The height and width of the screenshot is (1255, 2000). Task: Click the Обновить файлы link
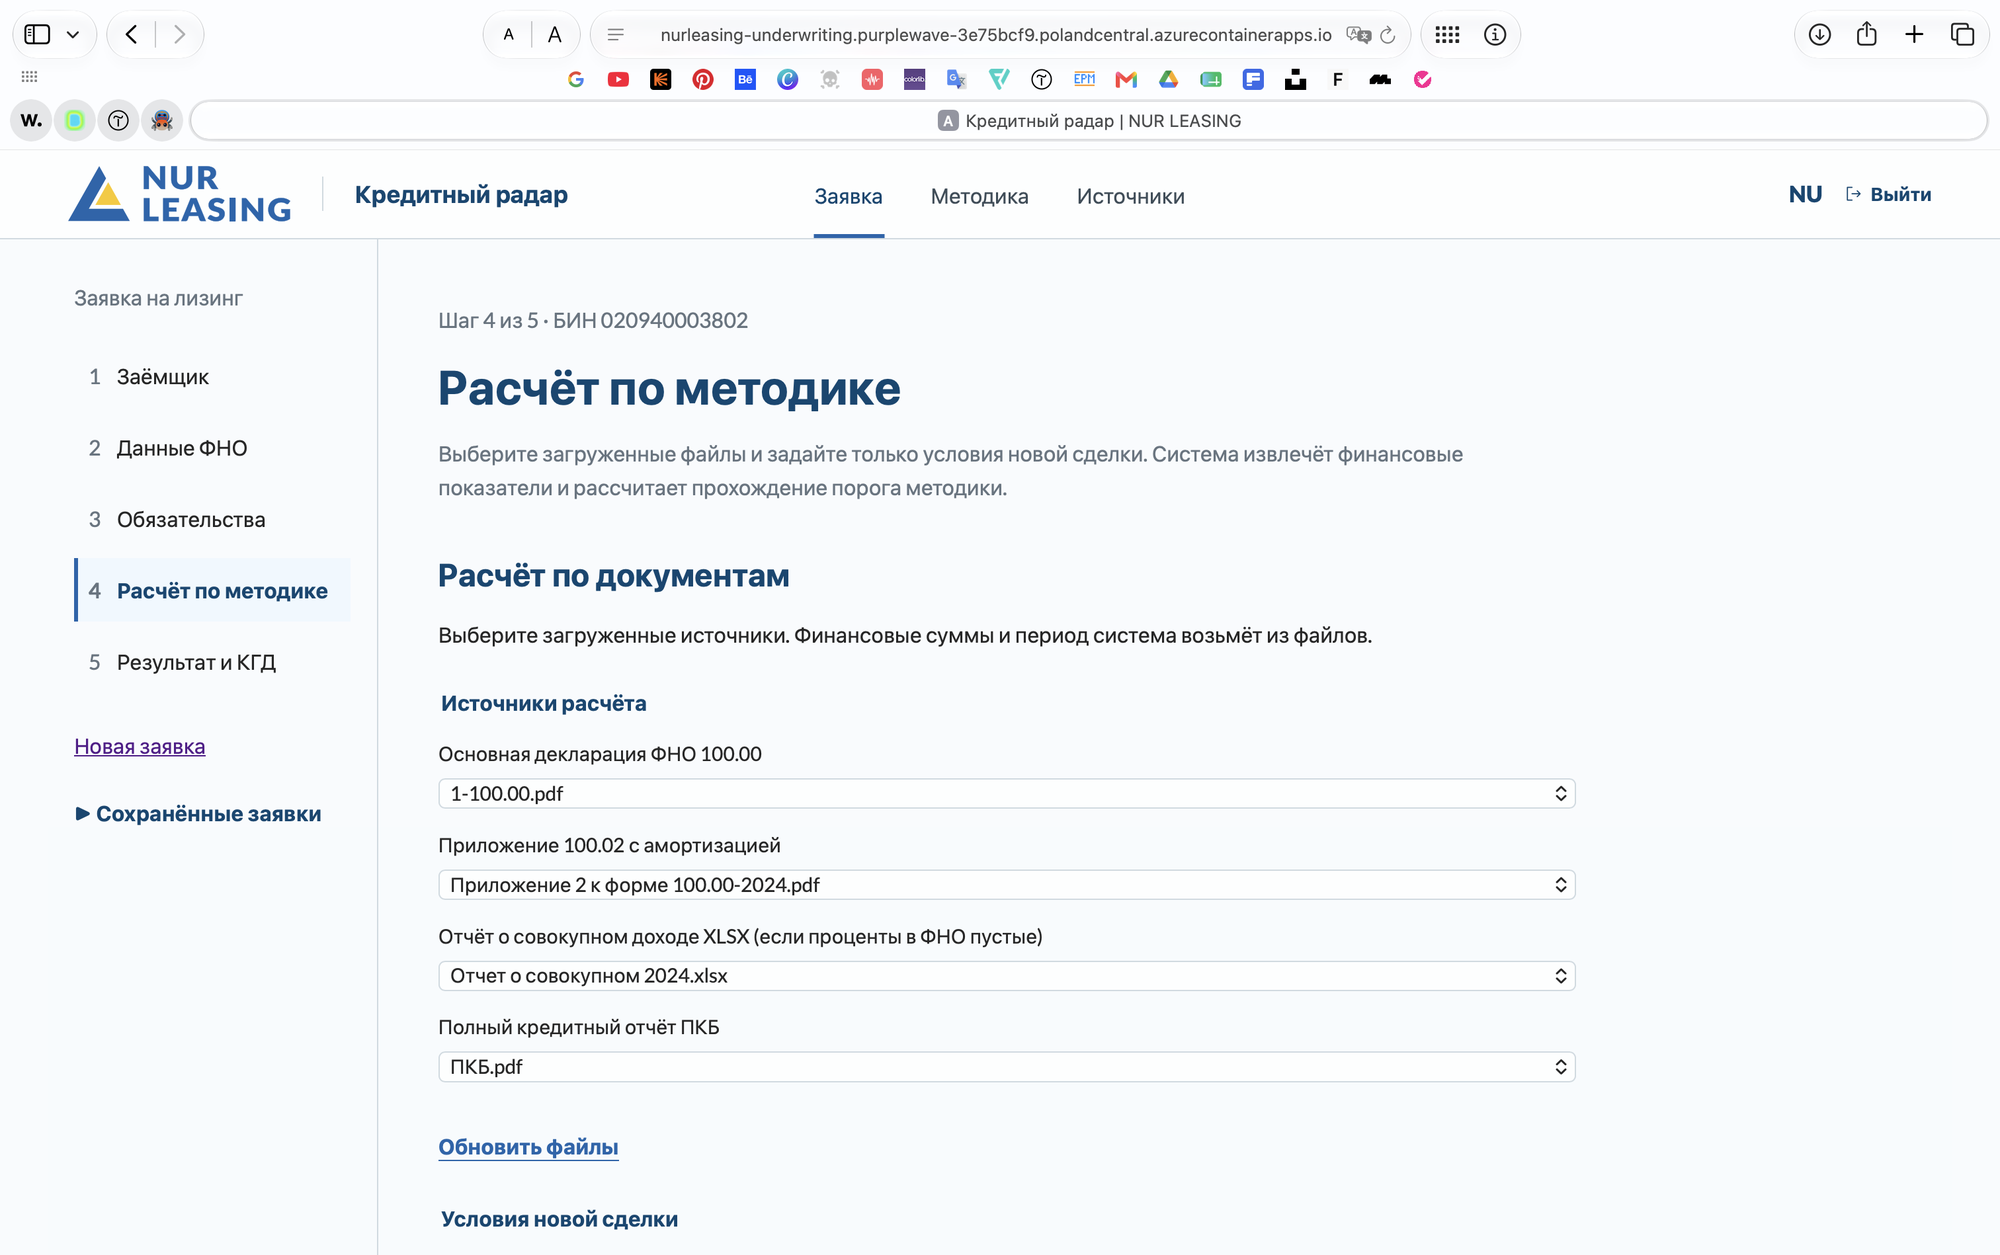tap(528, 1148)
